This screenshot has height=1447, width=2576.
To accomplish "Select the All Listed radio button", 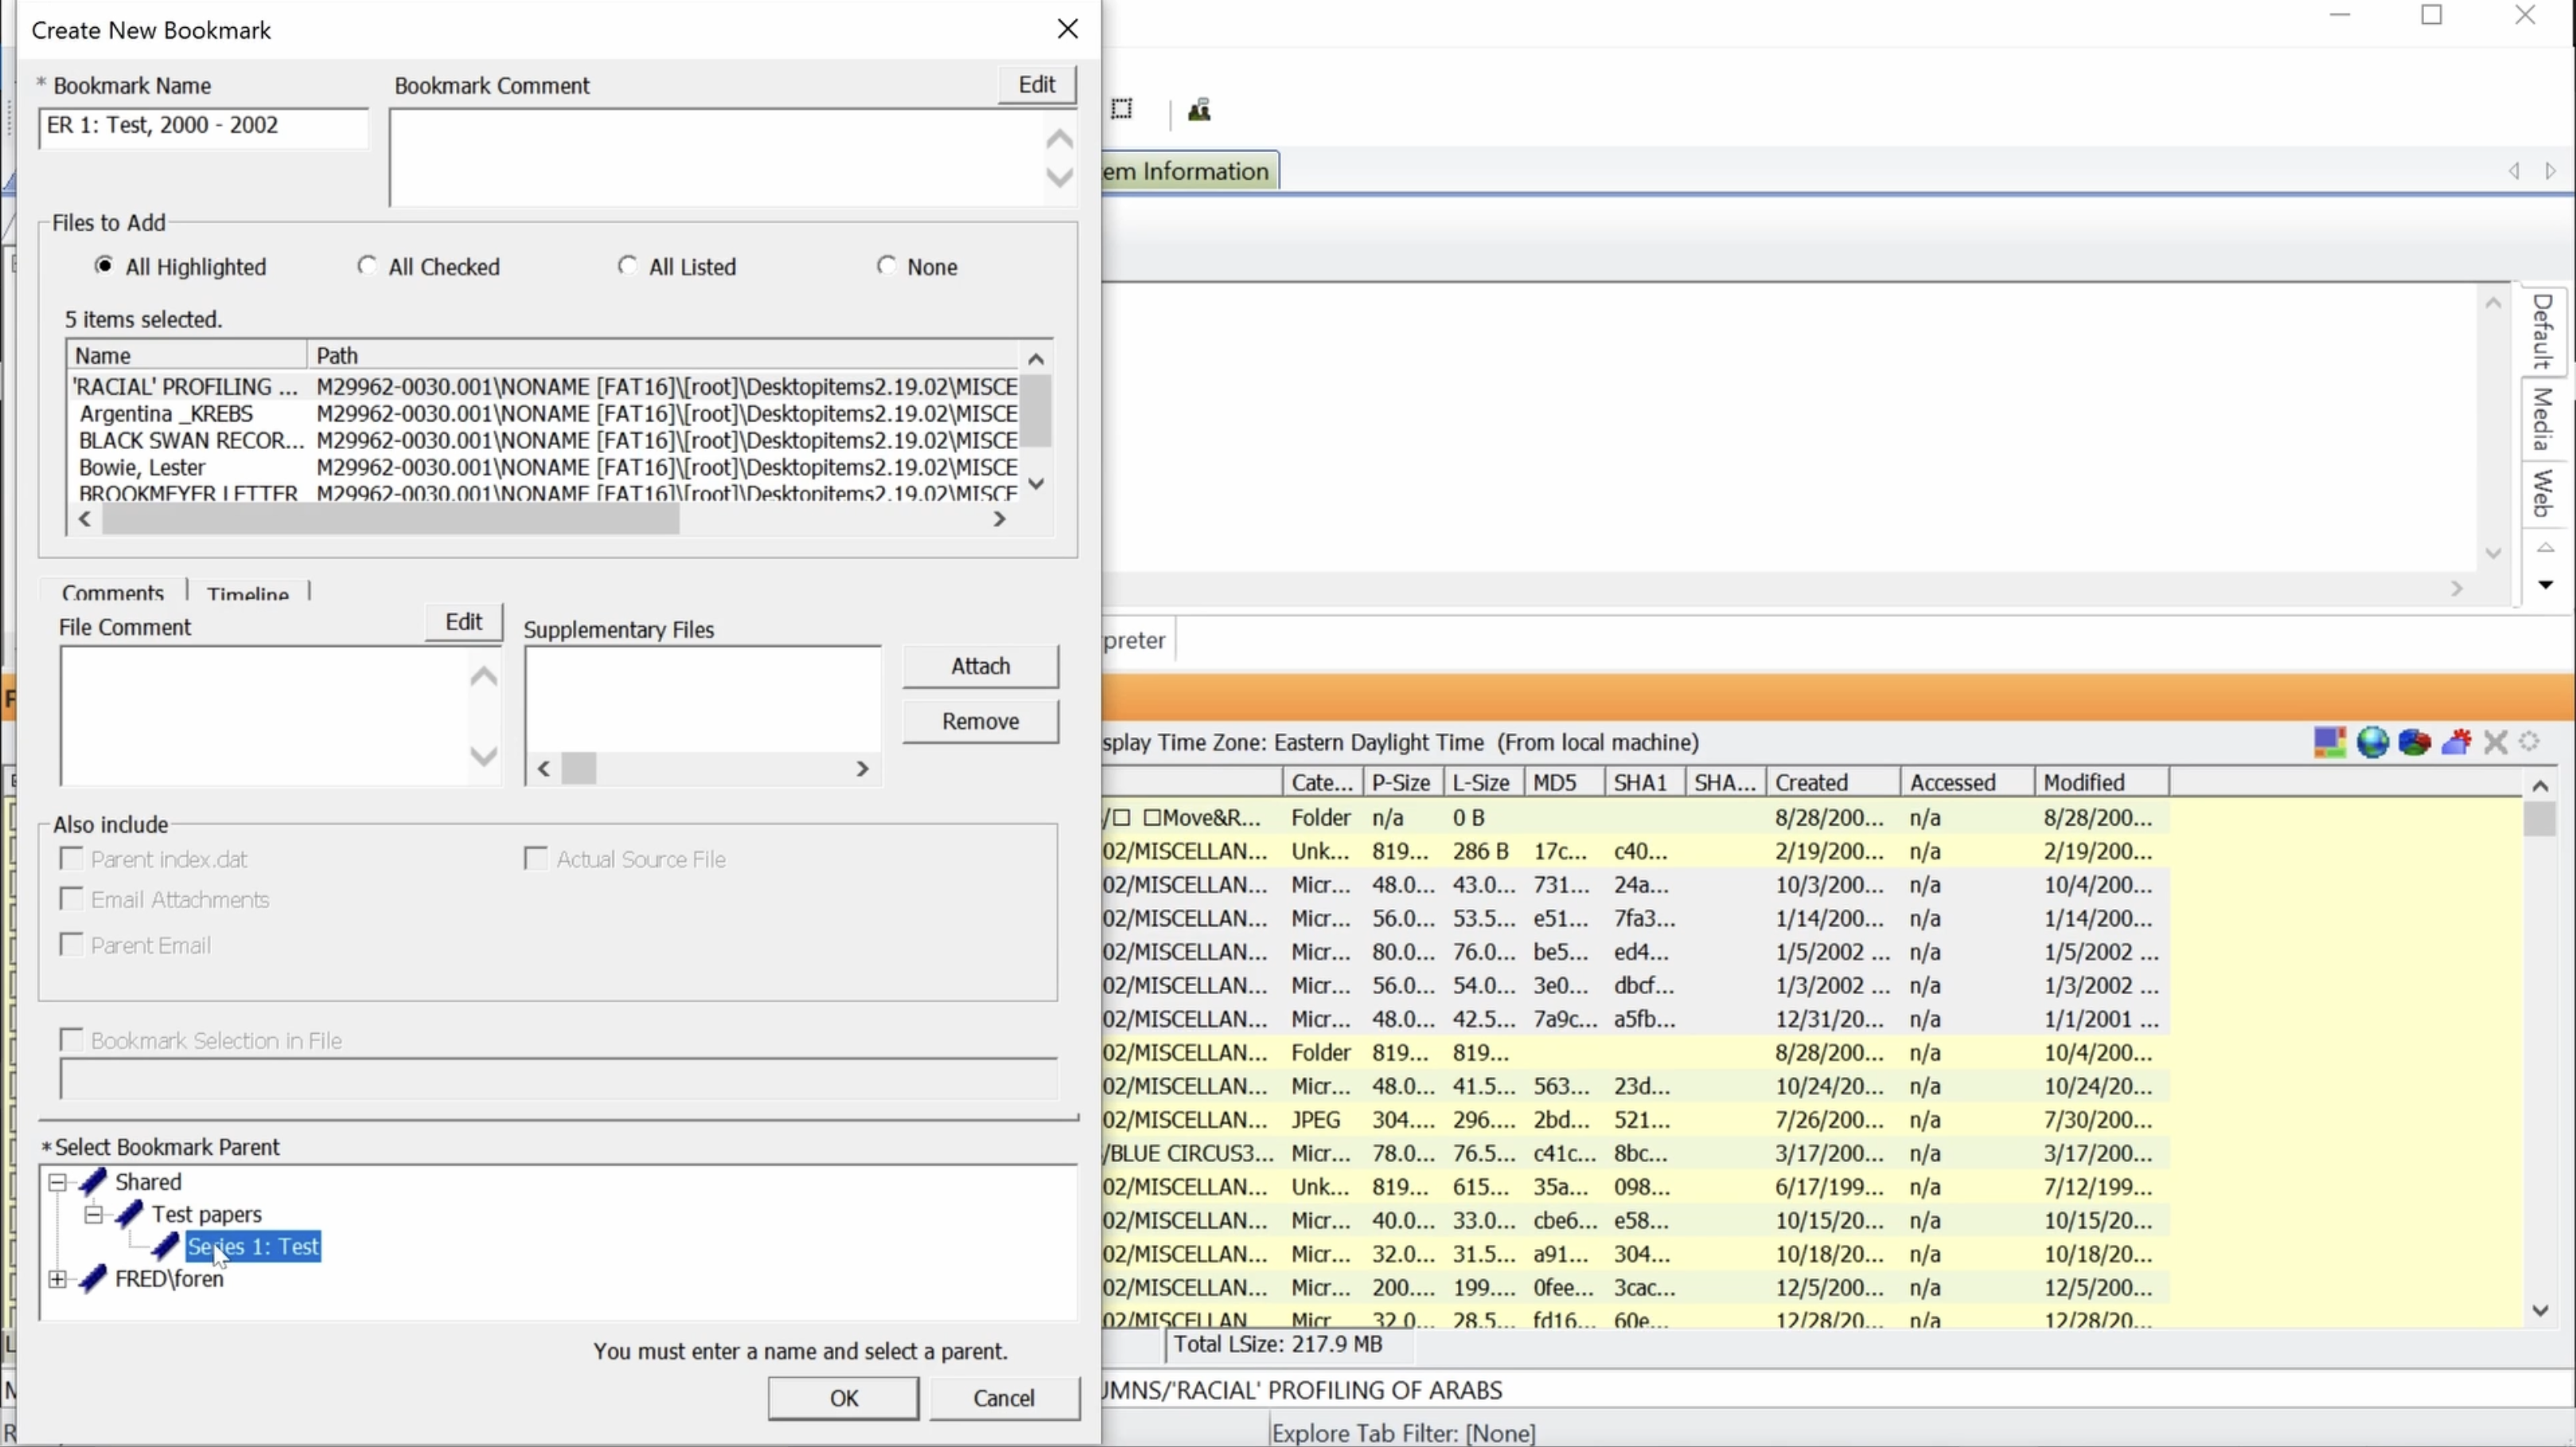I will pos(627,265).
